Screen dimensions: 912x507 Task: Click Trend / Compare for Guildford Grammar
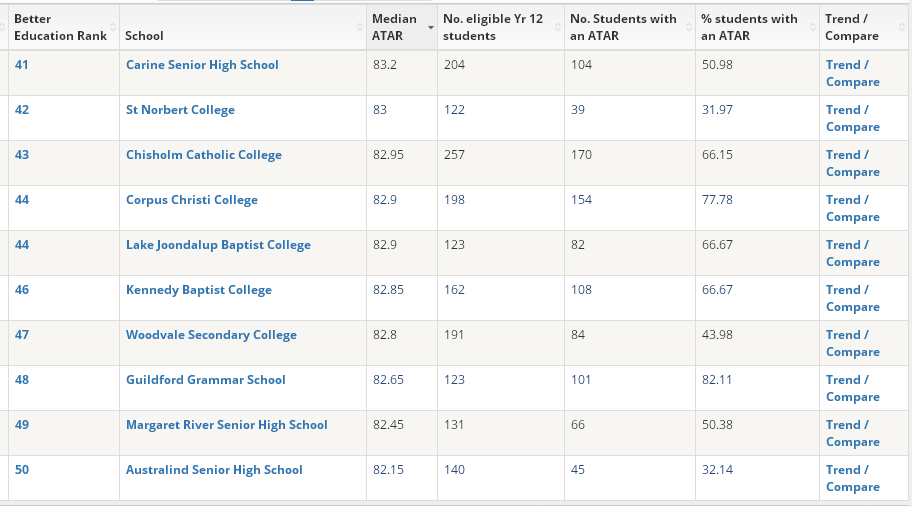point(852,388)
